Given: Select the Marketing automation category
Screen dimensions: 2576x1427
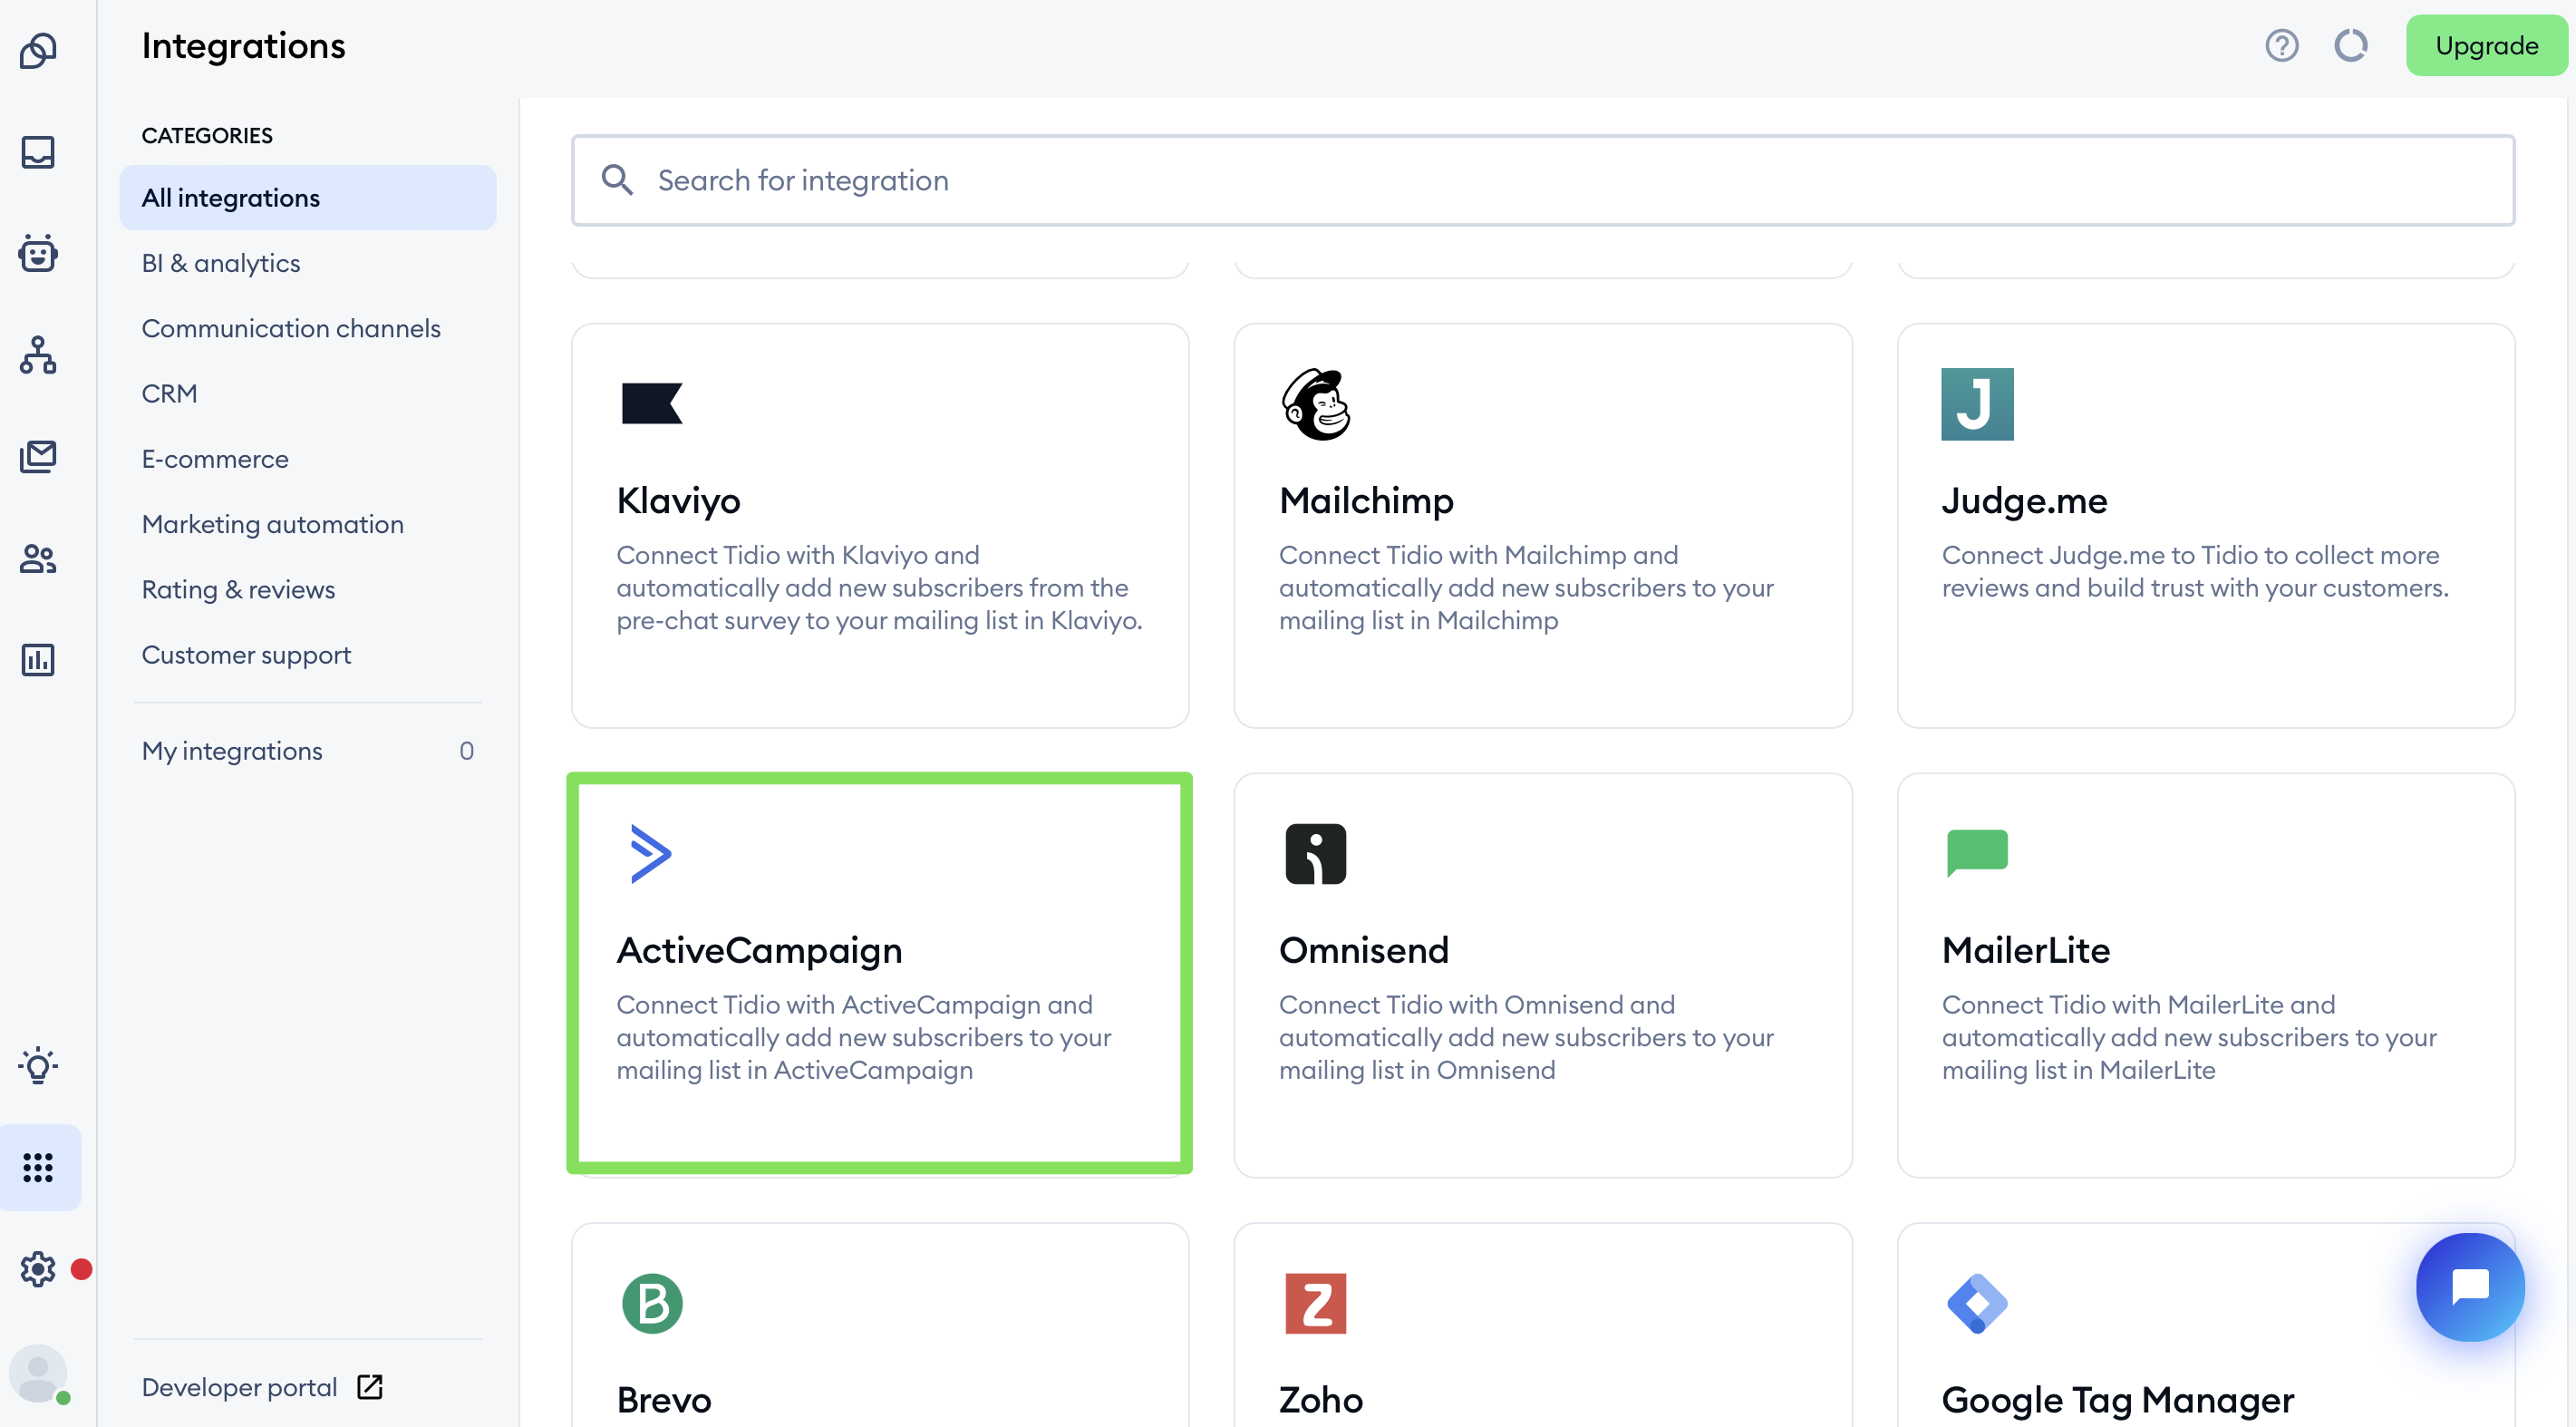Looking at the screenshot, I should point(272,524).
